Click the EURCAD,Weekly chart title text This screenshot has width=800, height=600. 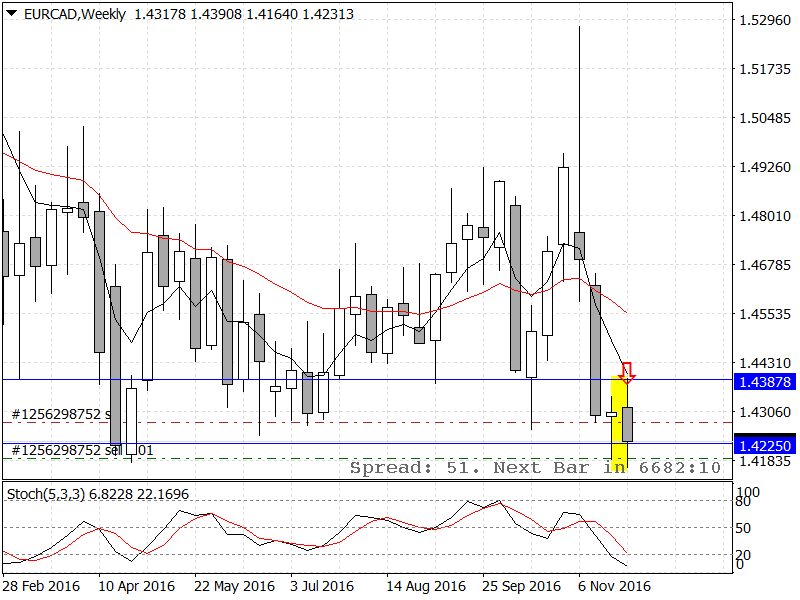(74, 14)
